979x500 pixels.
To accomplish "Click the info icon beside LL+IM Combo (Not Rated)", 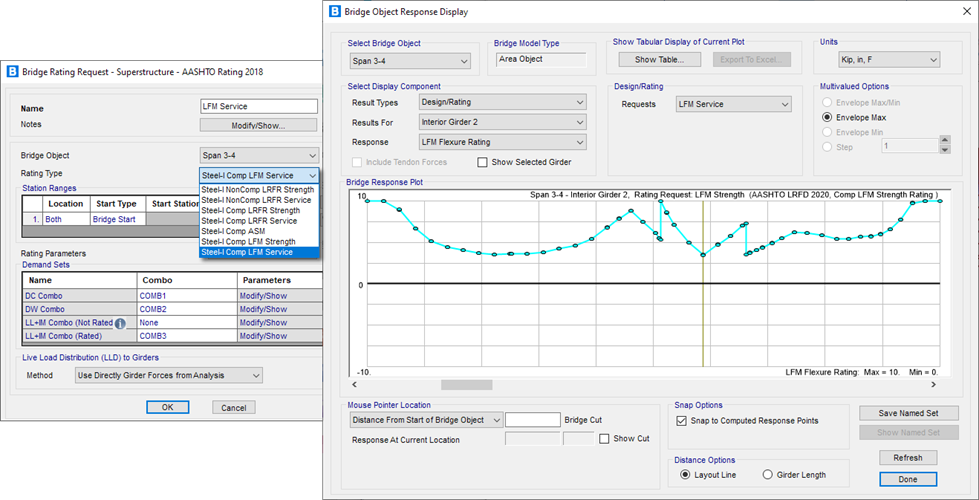I will click(120, 323).
